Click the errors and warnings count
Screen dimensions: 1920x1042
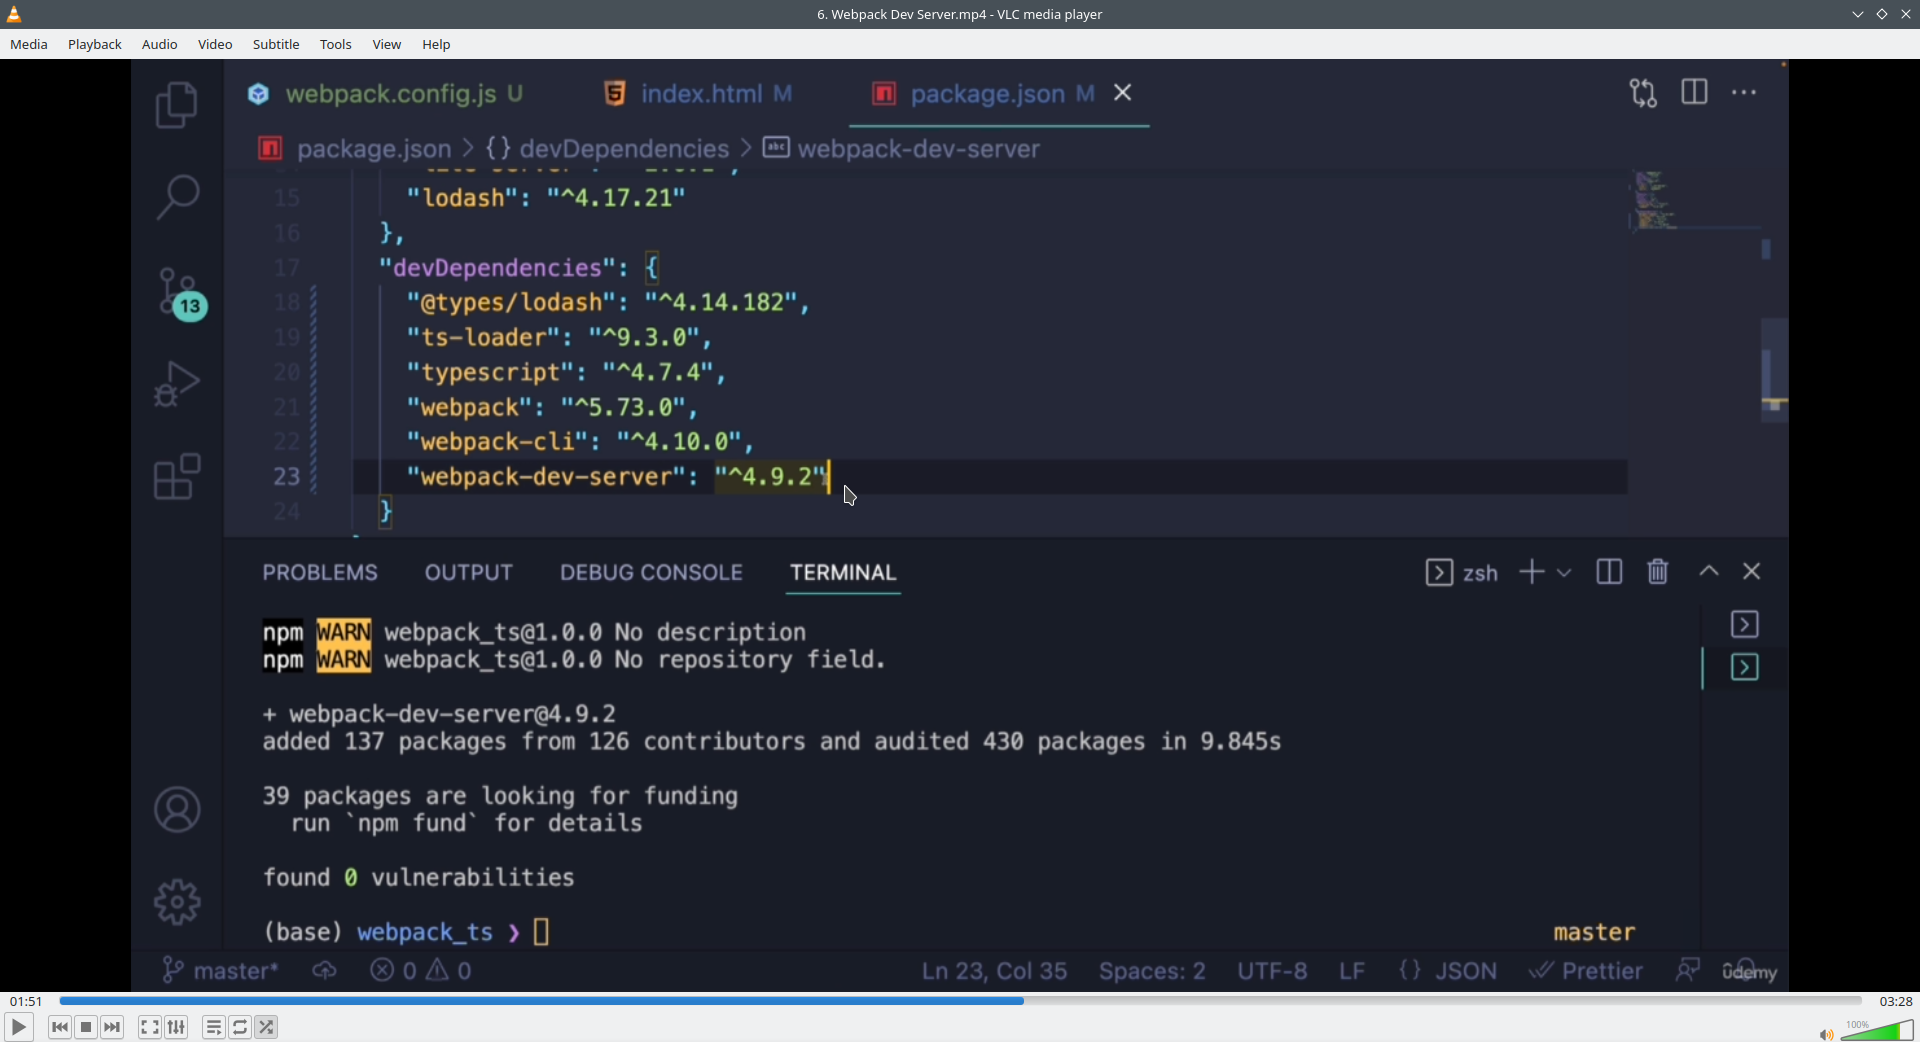point(421,971)
